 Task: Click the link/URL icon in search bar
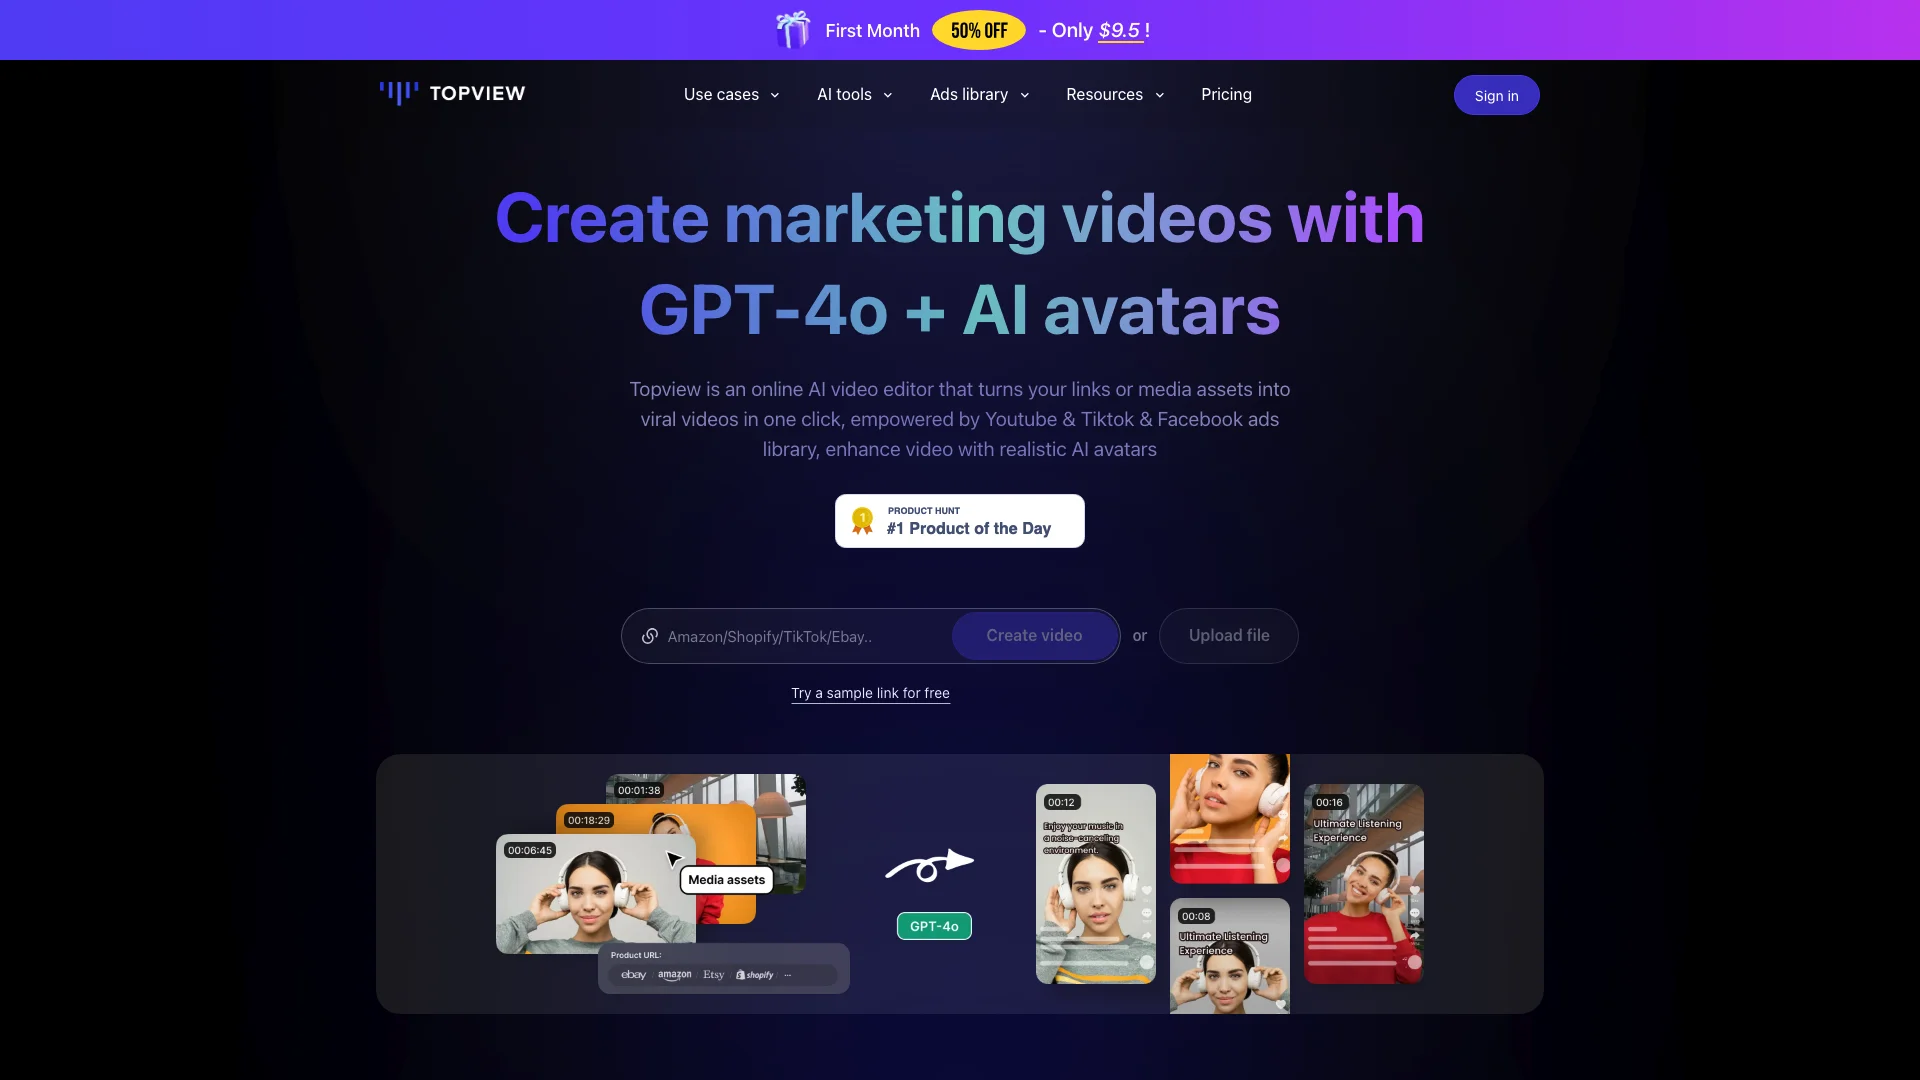point(649,636)
